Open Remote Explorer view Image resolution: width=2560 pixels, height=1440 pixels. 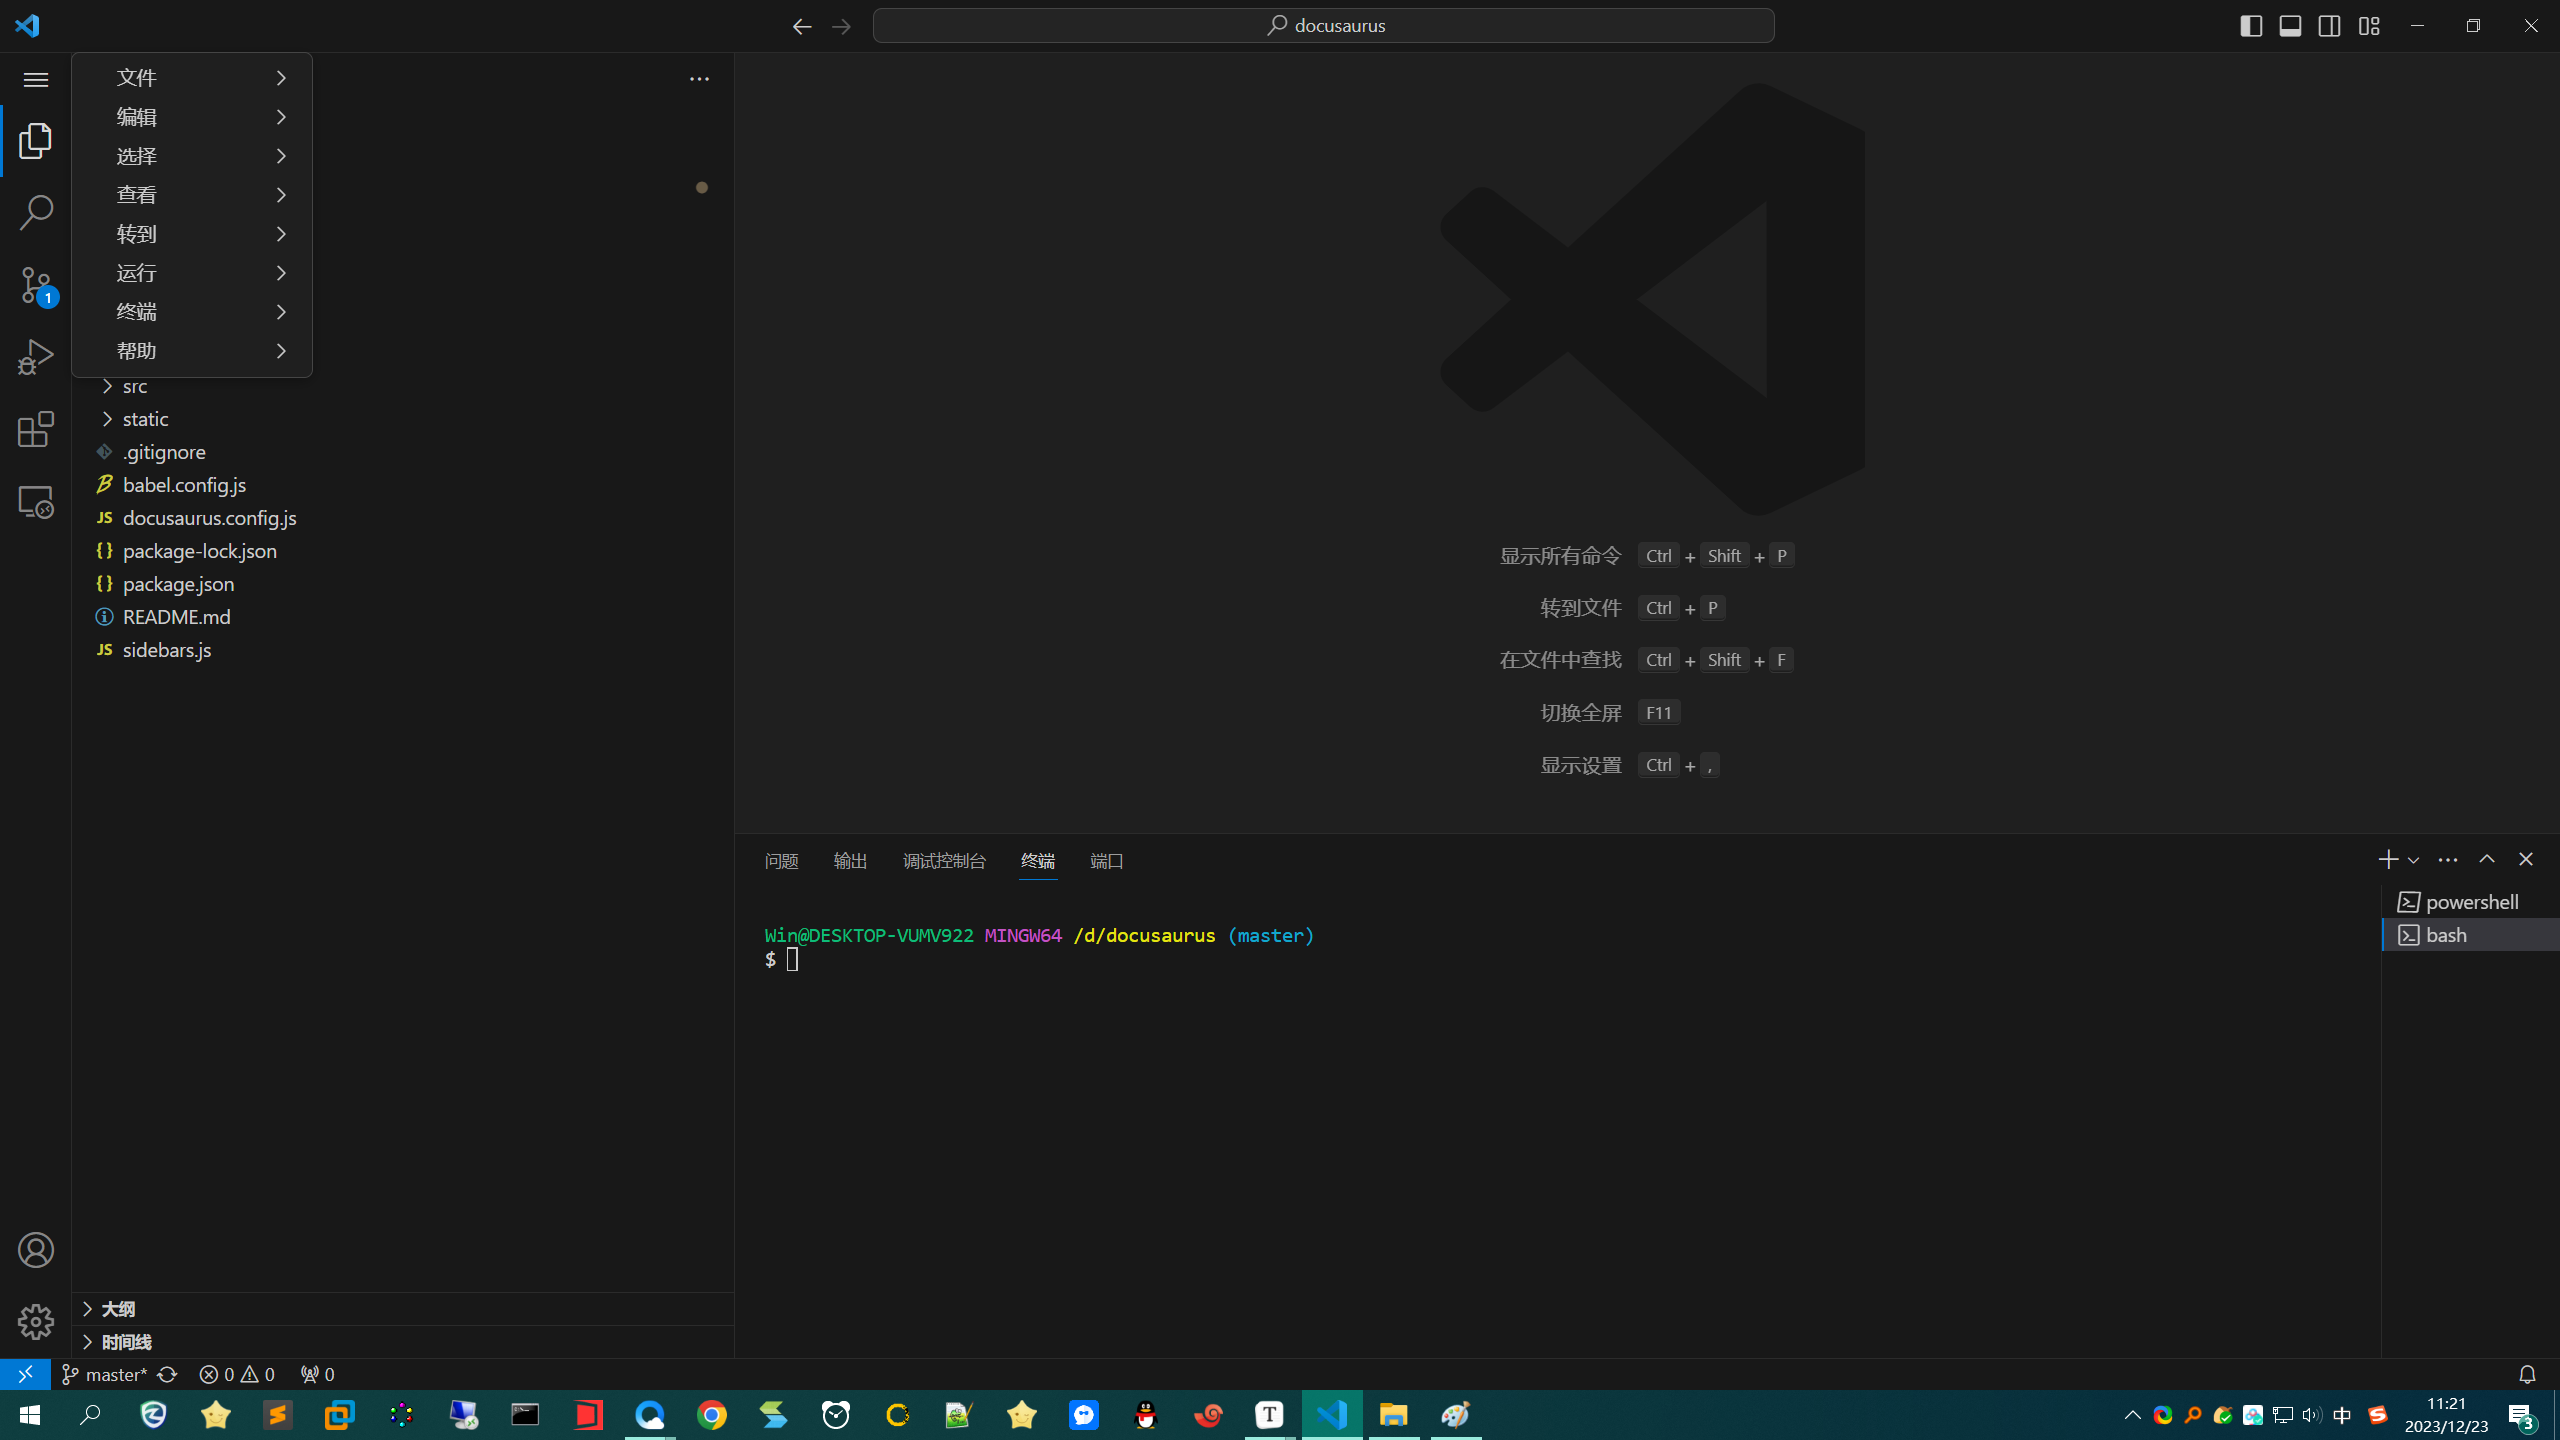(x=36, y=501)
